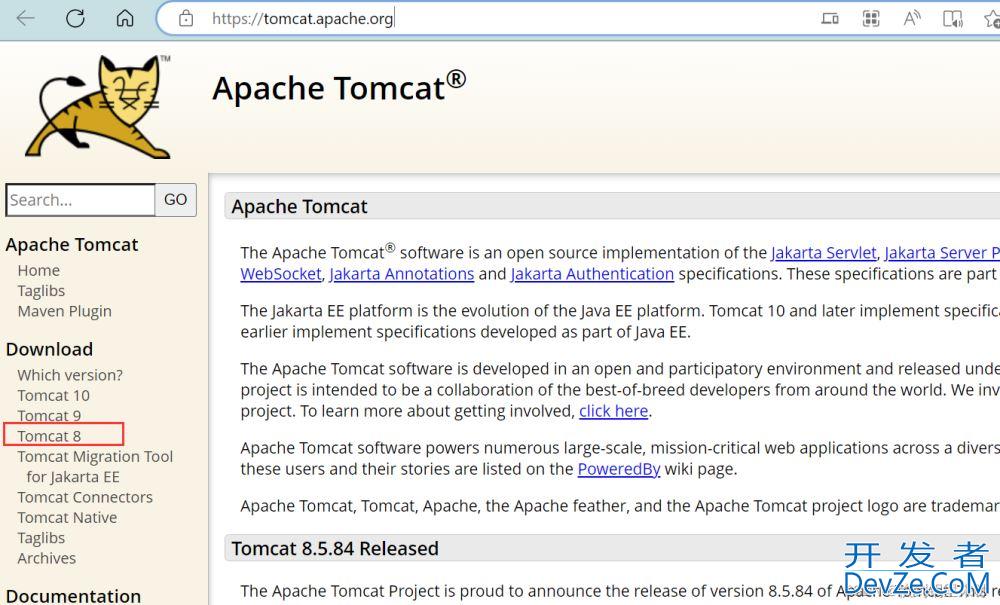Open Home in the sidebar
The height and width of the screenshot is (605, 1000).
[38, 270]
